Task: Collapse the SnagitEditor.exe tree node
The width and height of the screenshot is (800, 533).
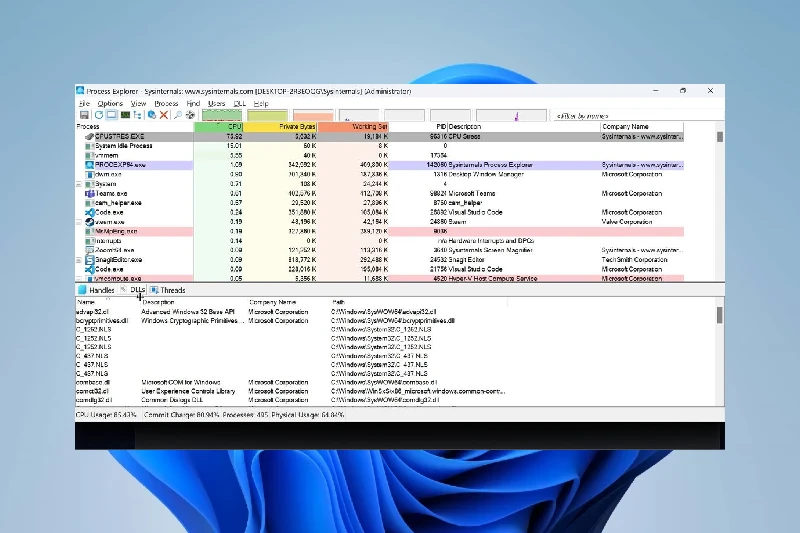Action: (x=79, y=260)
